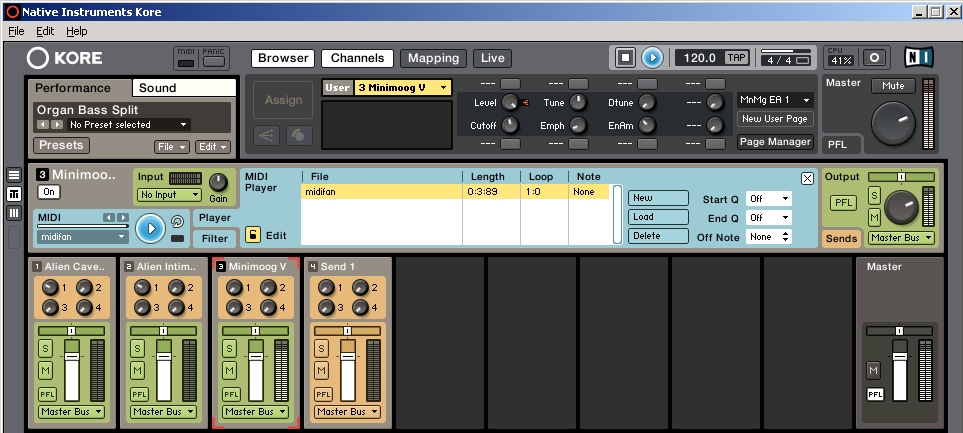Screen dimensions: 963x433
Task: Open the Performance Edit dropdown
Action: pos(212,147)
